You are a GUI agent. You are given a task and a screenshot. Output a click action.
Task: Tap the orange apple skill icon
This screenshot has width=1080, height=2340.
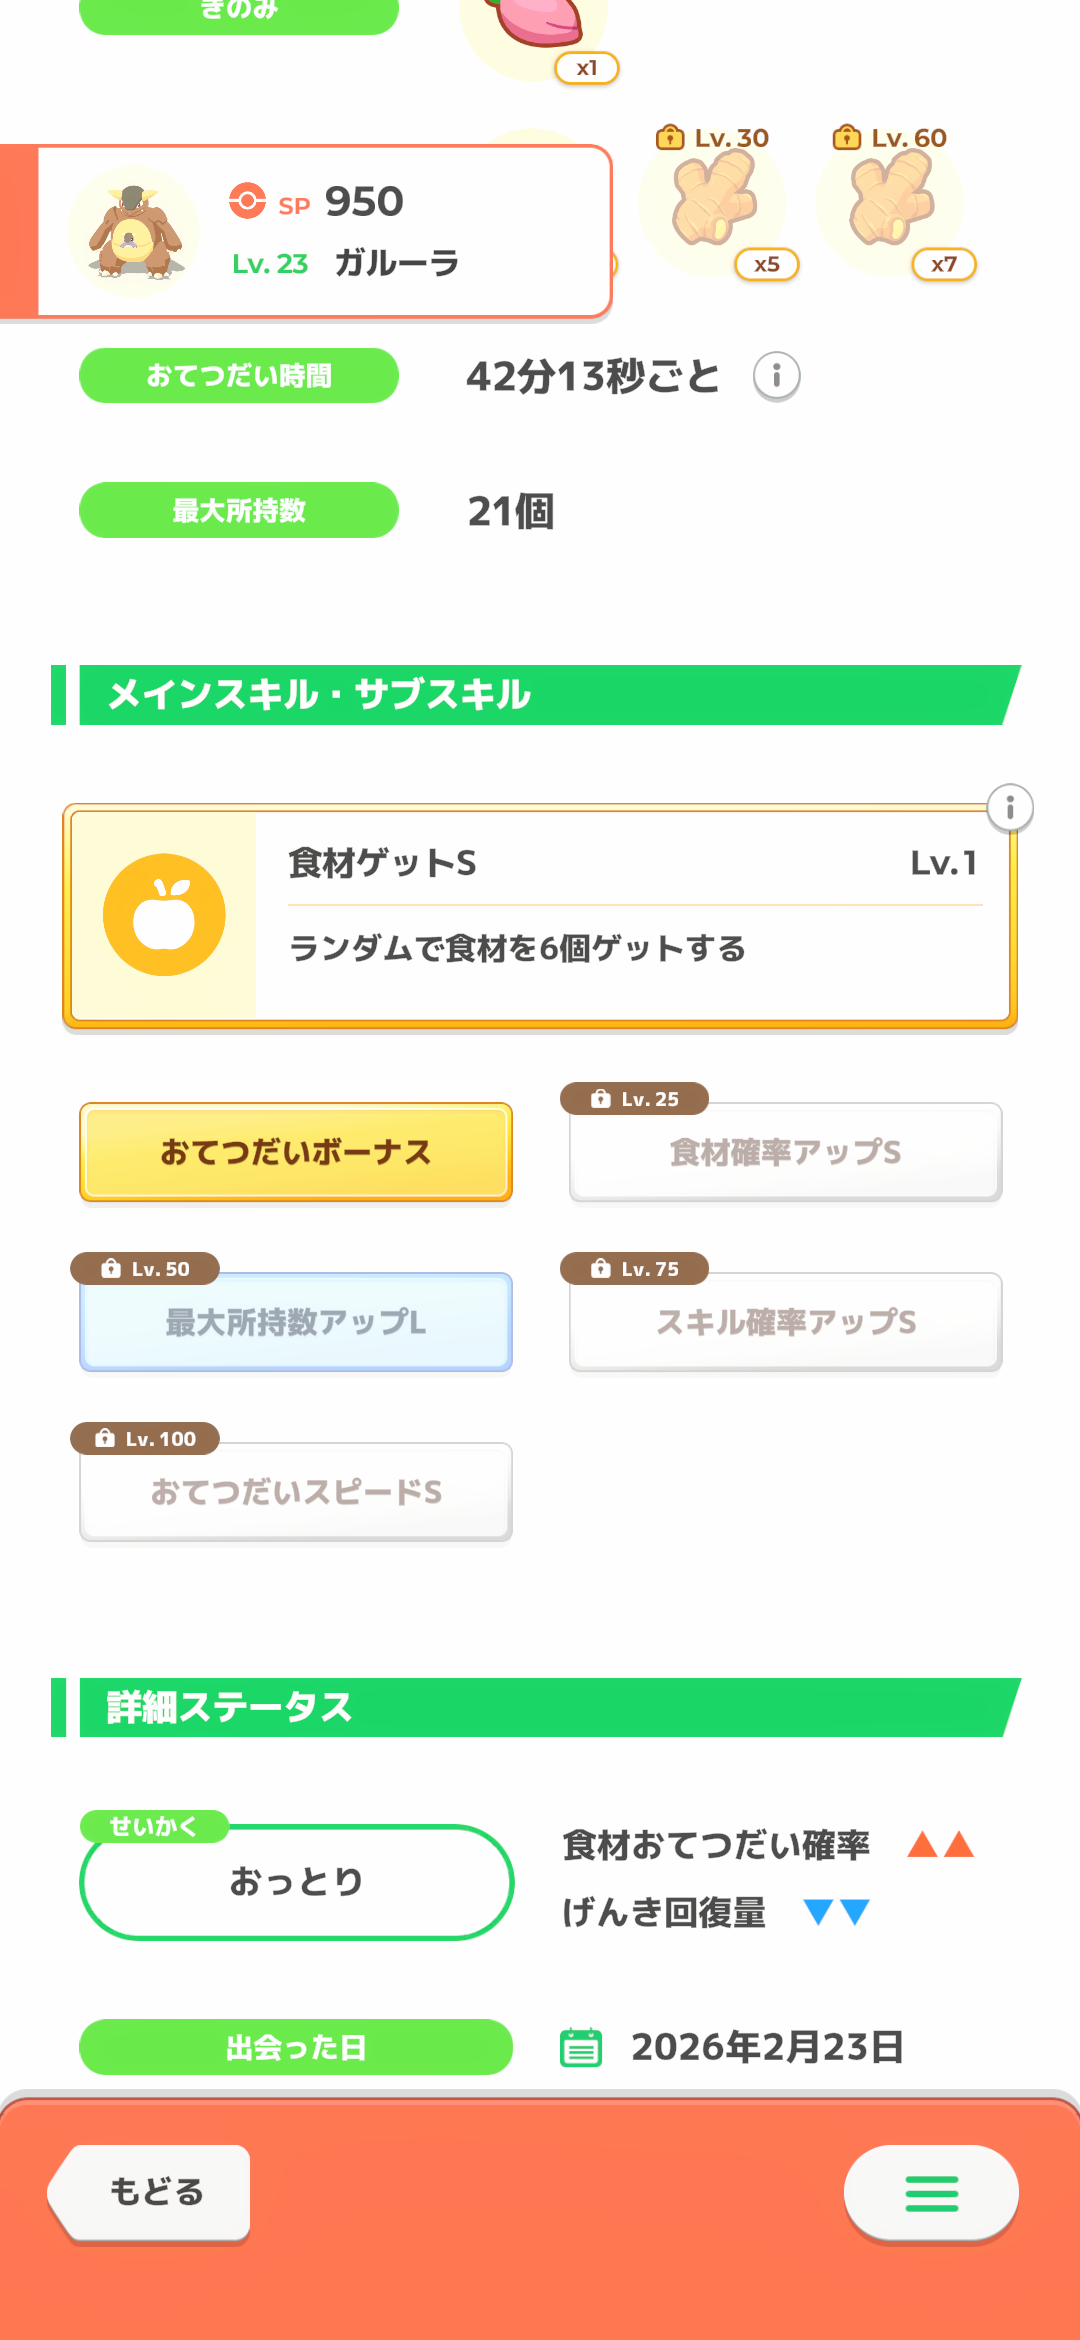[x=164, y=915]
